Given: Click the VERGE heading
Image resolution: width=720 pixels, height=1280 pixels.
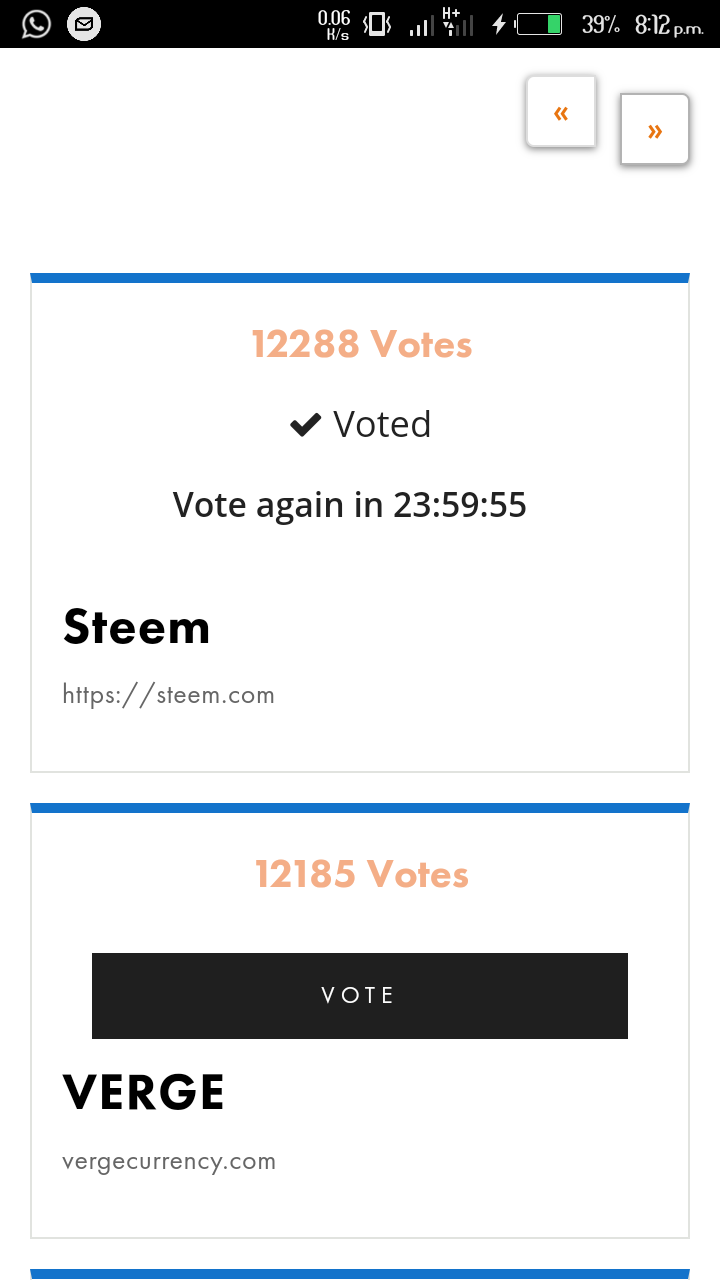Looking at the screenshot, I should coord(143,1092).
